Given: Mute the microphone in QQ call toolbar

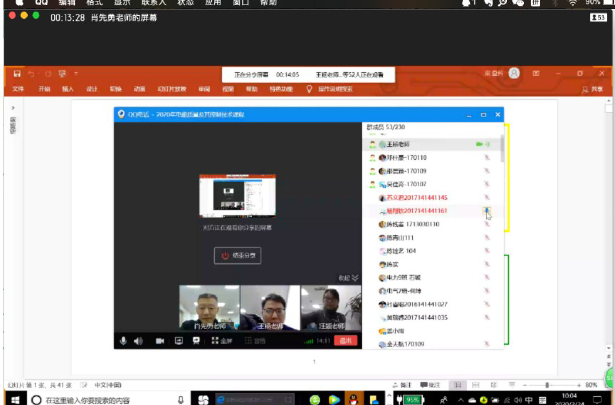Looking at the screenshot, I should [x=124, y=341].
